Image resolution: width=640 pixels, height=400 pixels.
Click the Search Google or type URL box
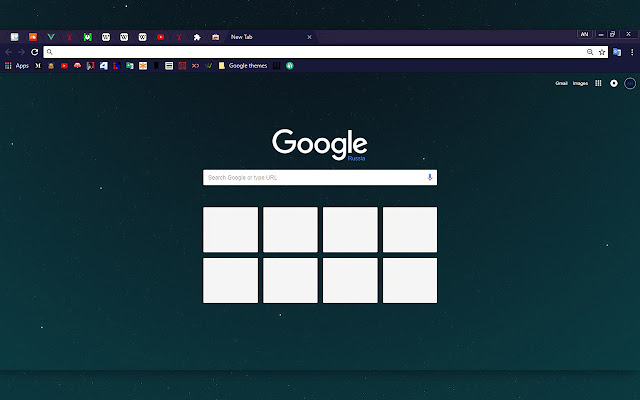tap(320, 178)
